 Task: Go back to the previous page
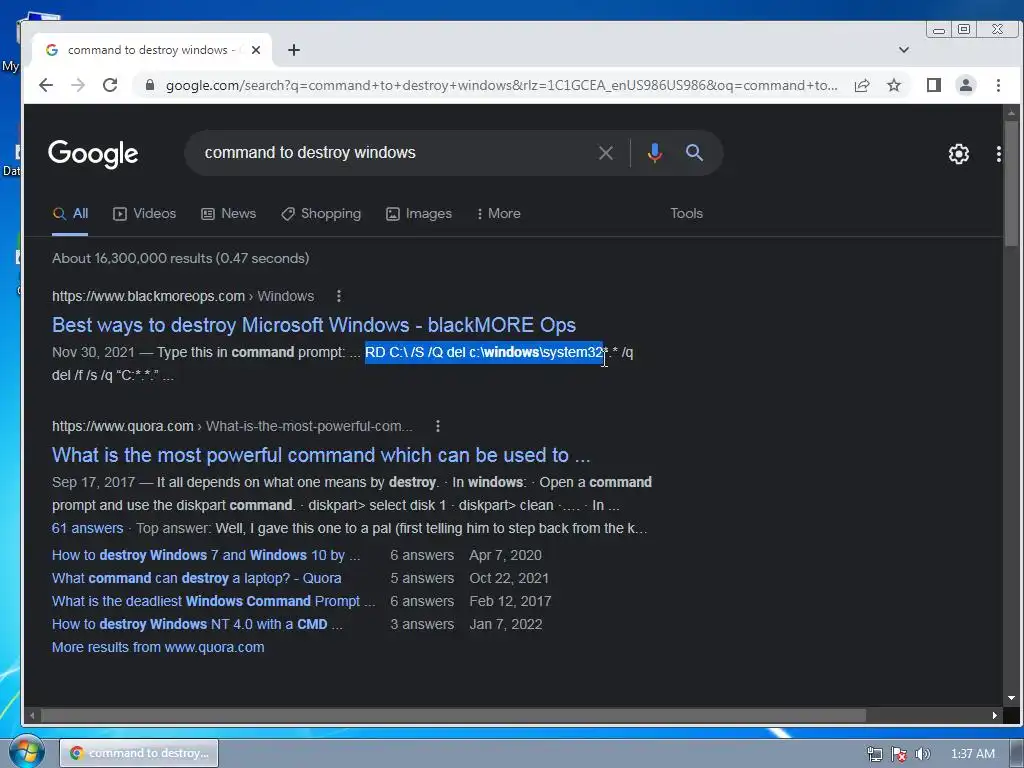46,85
